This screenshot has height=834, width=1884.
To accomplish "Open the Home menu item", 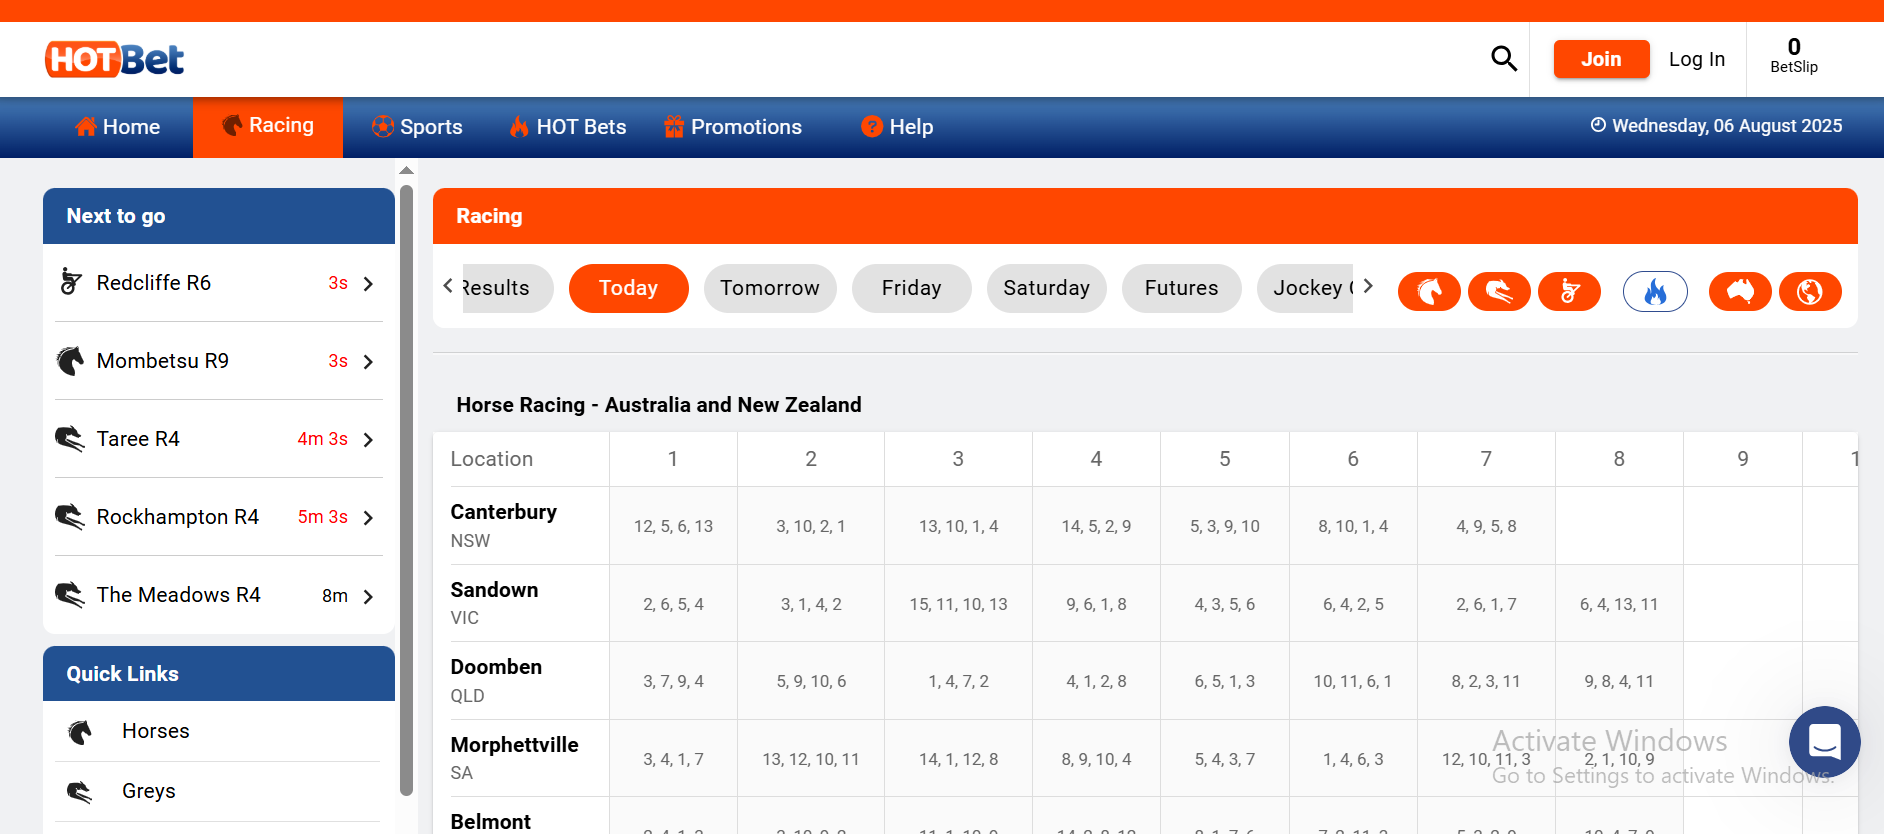I will [118, 127].
